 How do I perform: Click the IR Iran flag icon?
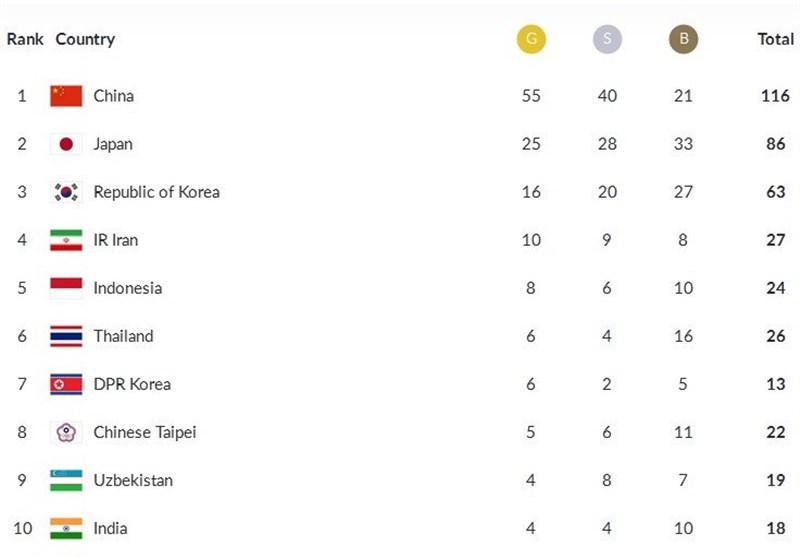pos(66,240)
